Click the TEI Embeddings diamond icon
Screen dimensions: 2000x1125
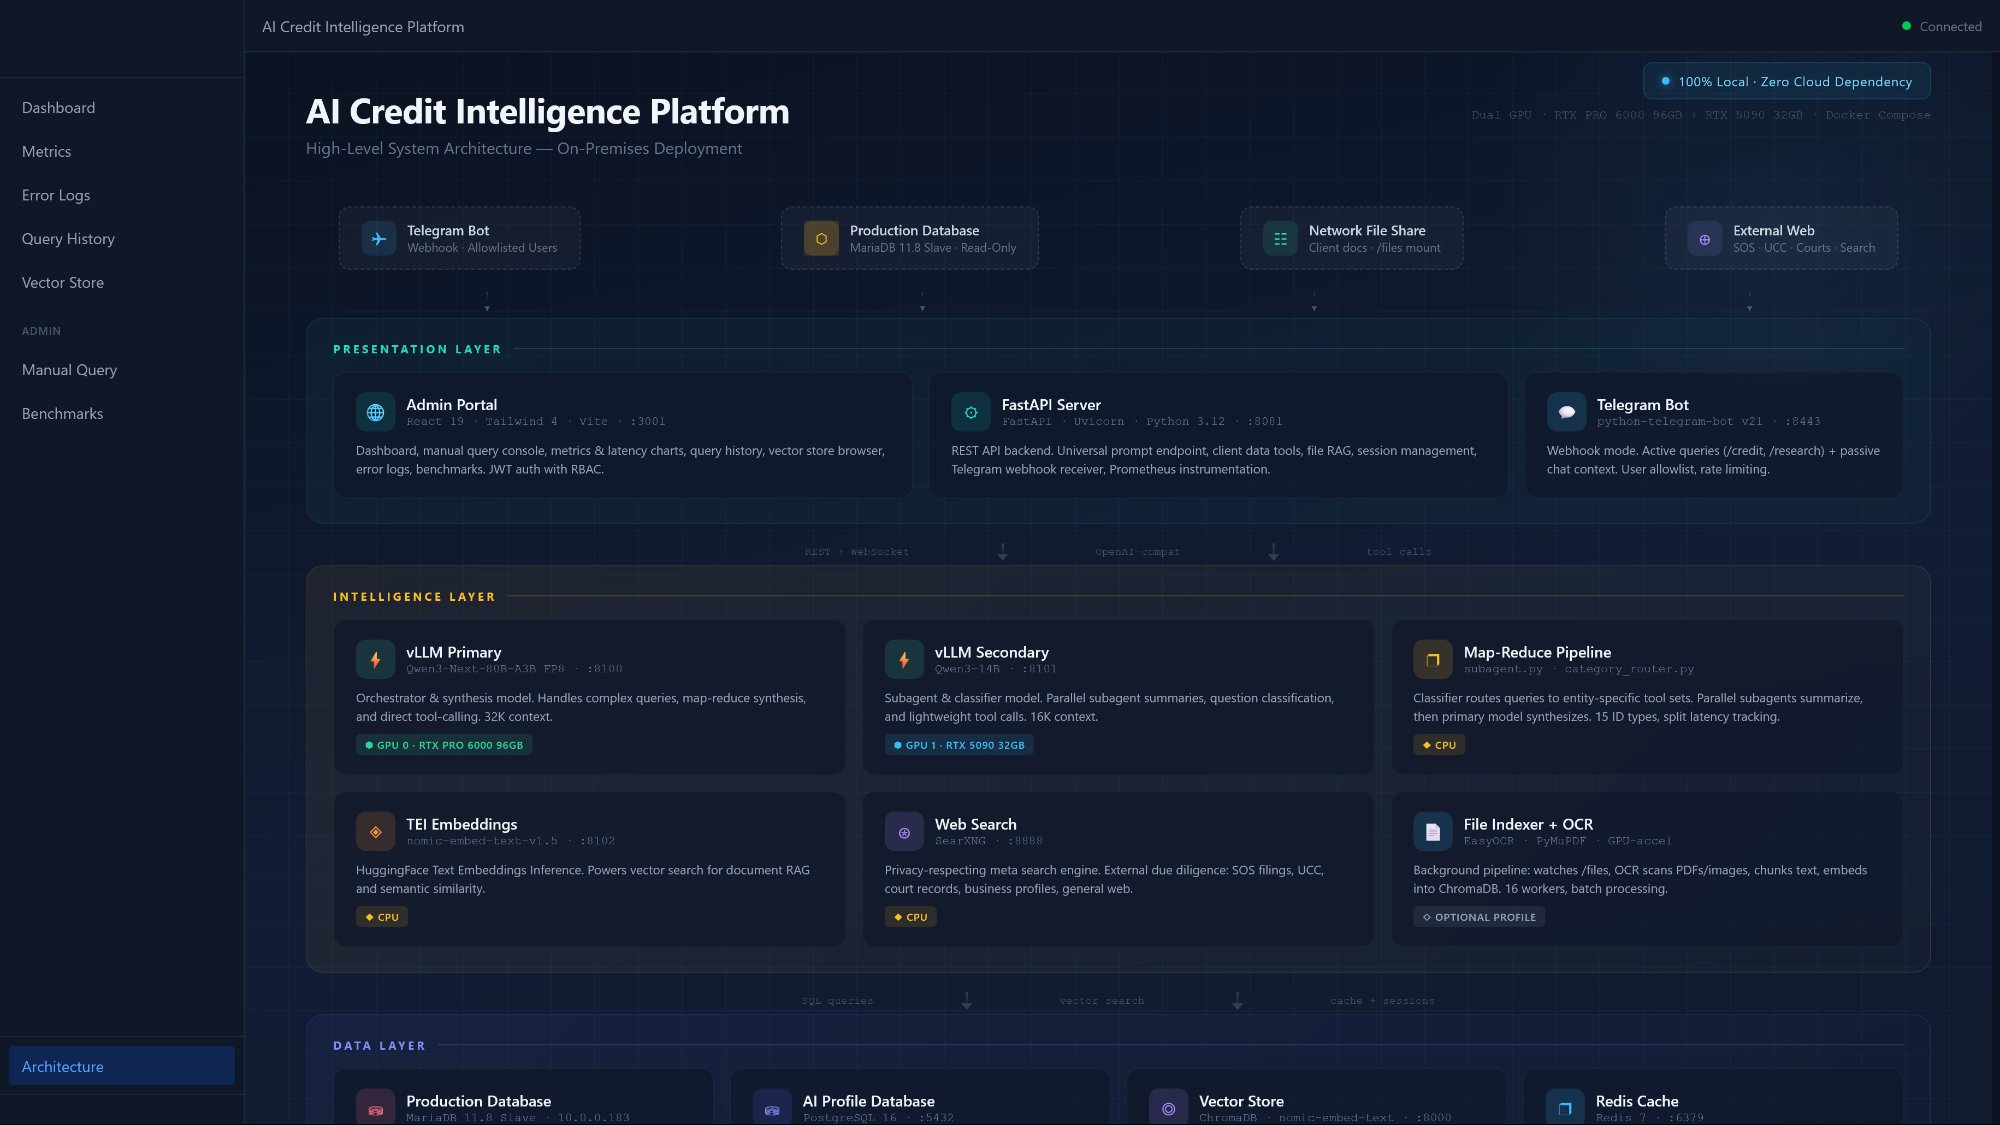click(375, 832)
